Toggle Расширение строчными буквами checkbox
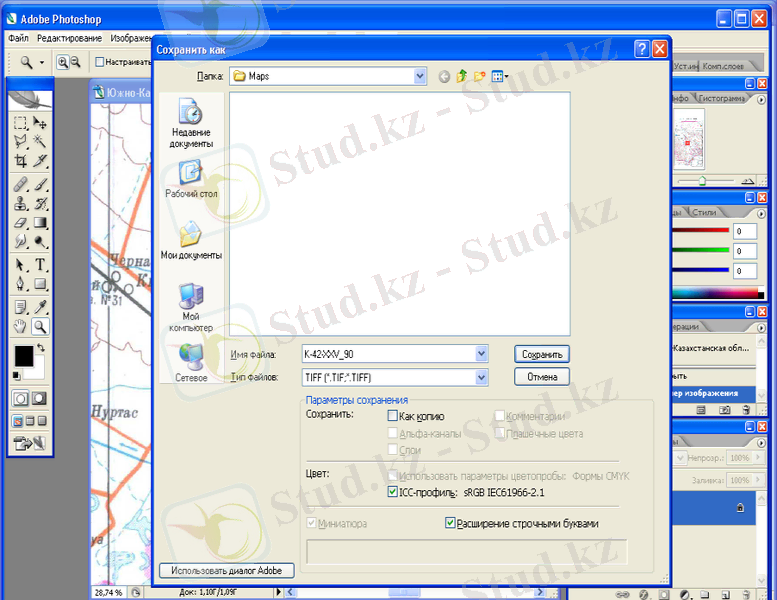This screenshot has height=600, width=777. coord(451,522)
